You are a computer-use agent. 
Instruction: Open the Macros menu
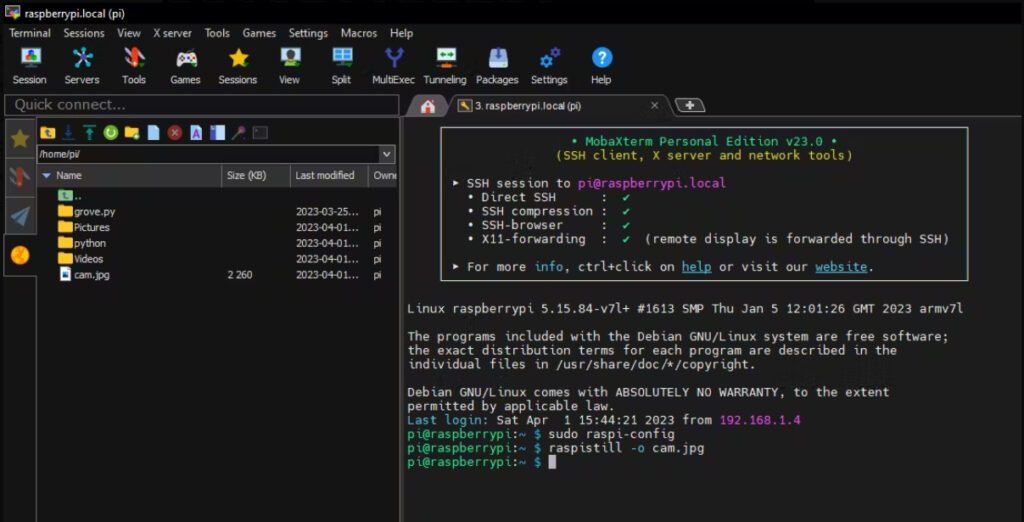[x=359, y=33]
